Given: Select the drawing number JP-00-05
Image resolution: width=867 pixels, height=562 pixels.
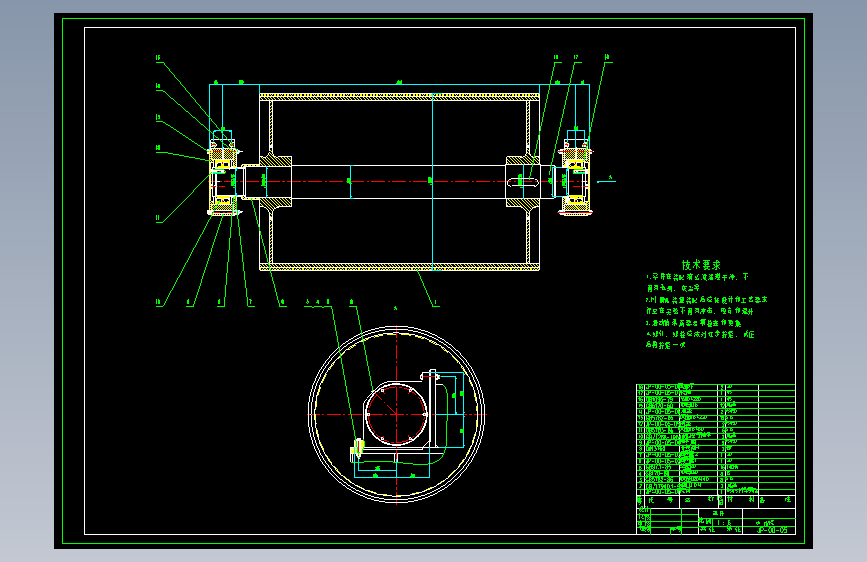Looking at the screenshot, I should 772,530.
